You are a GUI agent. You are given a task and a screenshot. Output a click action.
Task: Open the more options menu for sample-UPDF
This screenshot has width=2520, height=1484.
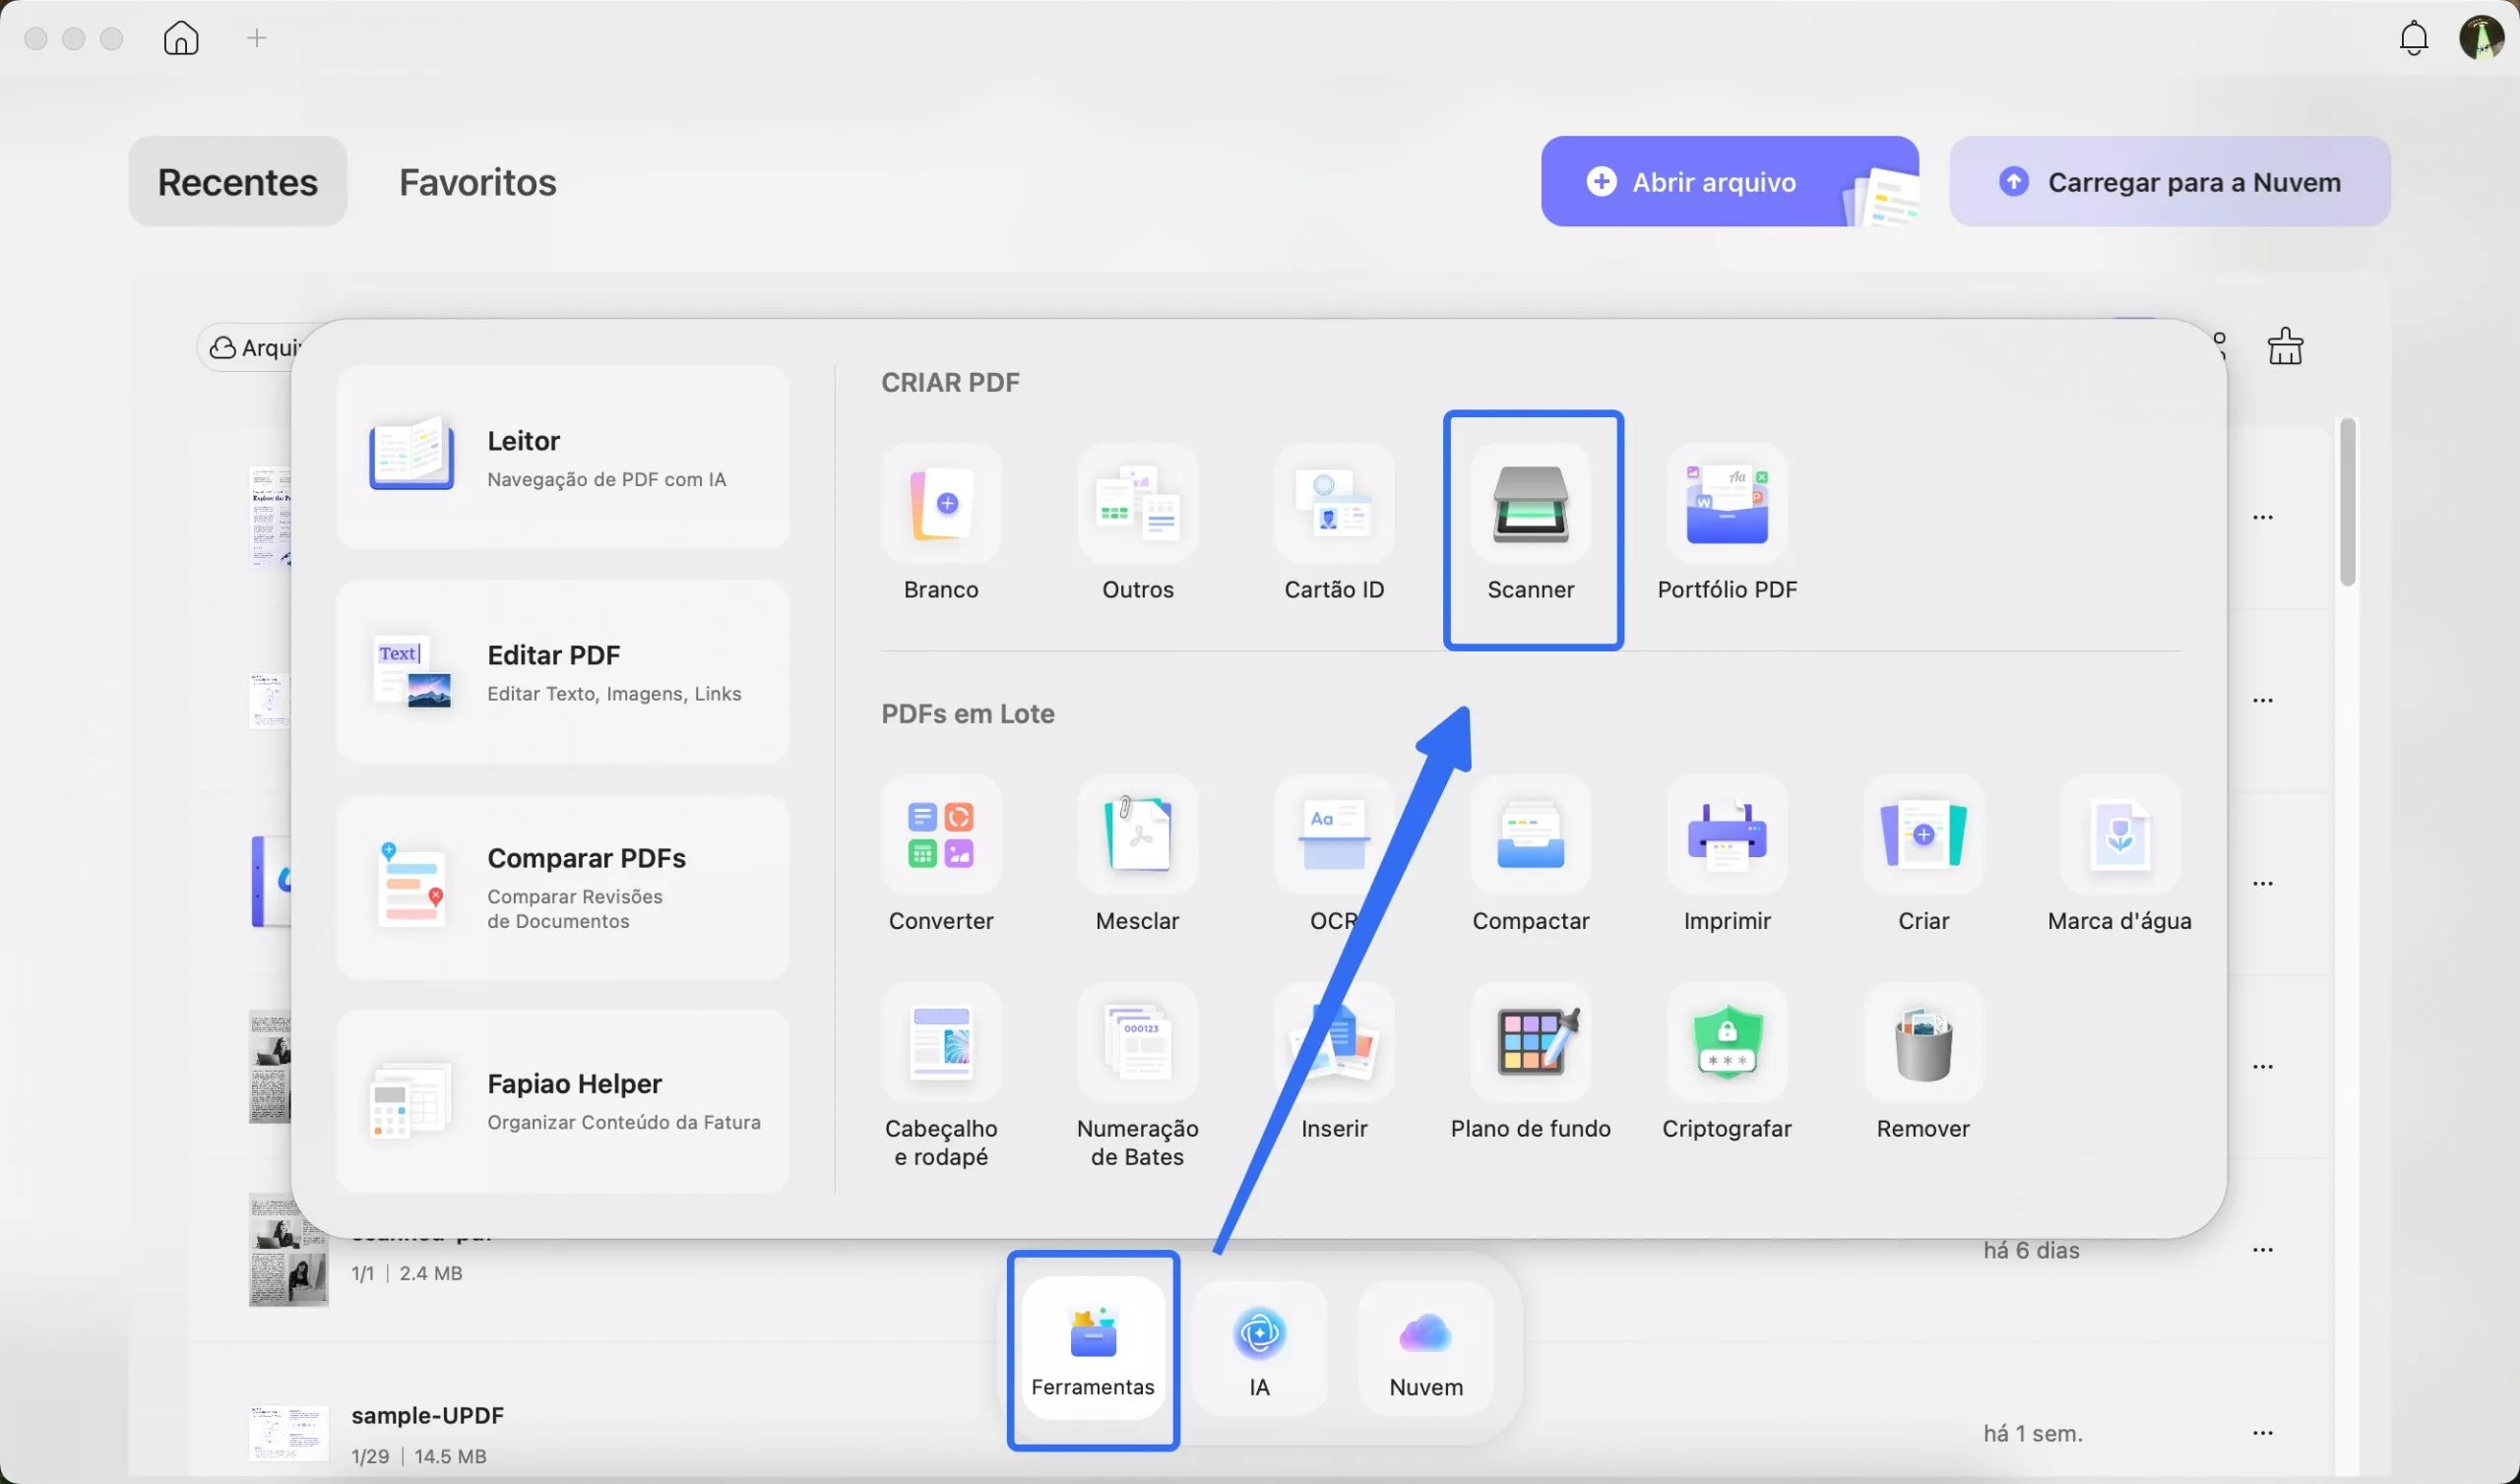tap(2263, 1432)
